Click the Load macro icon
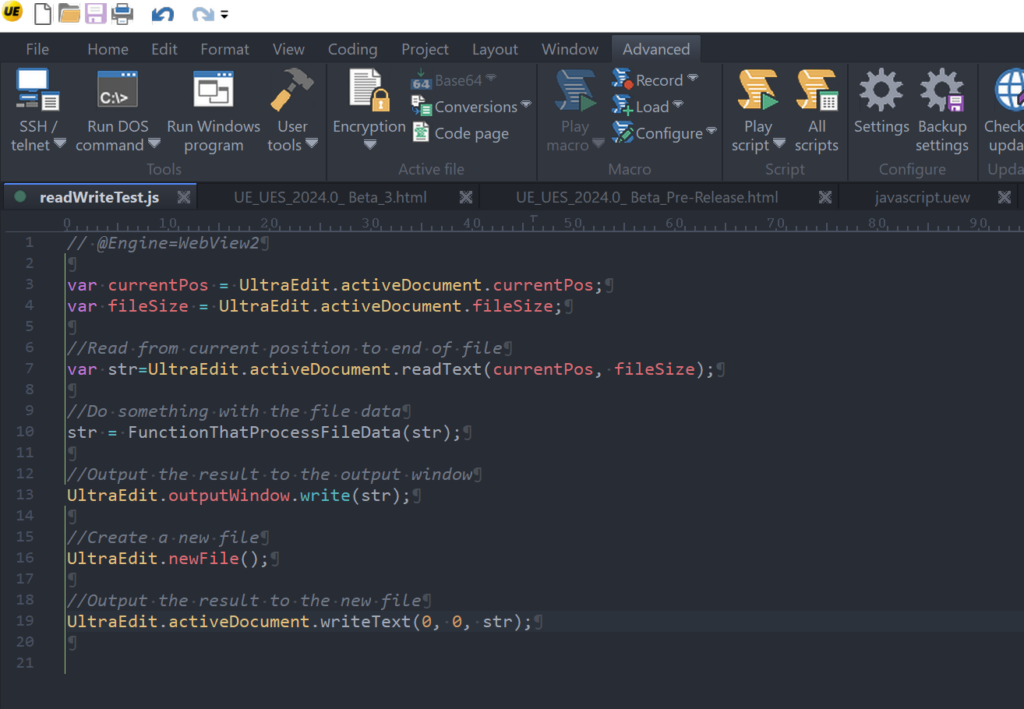Screen dimensions: 1024x709 click(x=622, y=105)
